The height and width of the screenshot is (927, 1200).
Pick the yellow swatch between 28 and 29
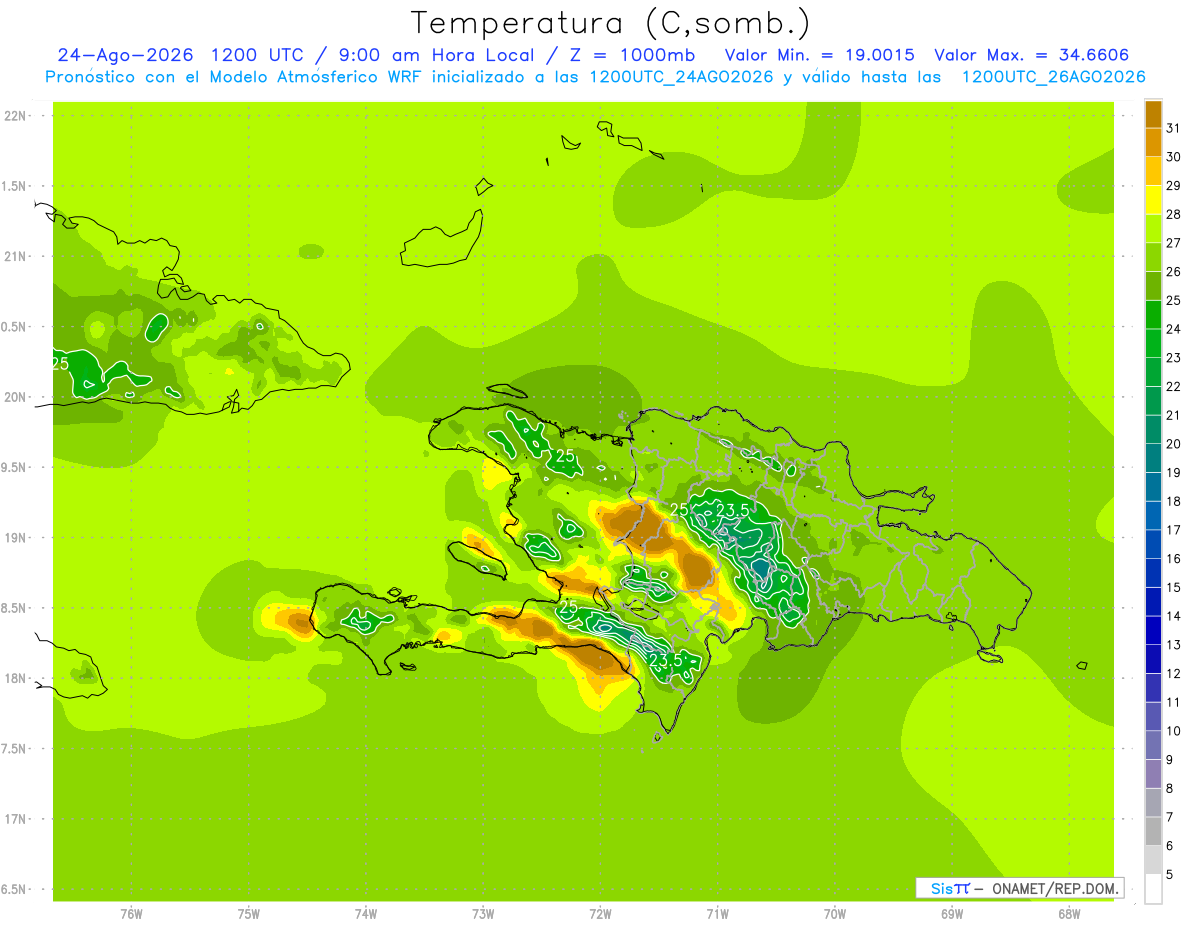coord(1153,200)
